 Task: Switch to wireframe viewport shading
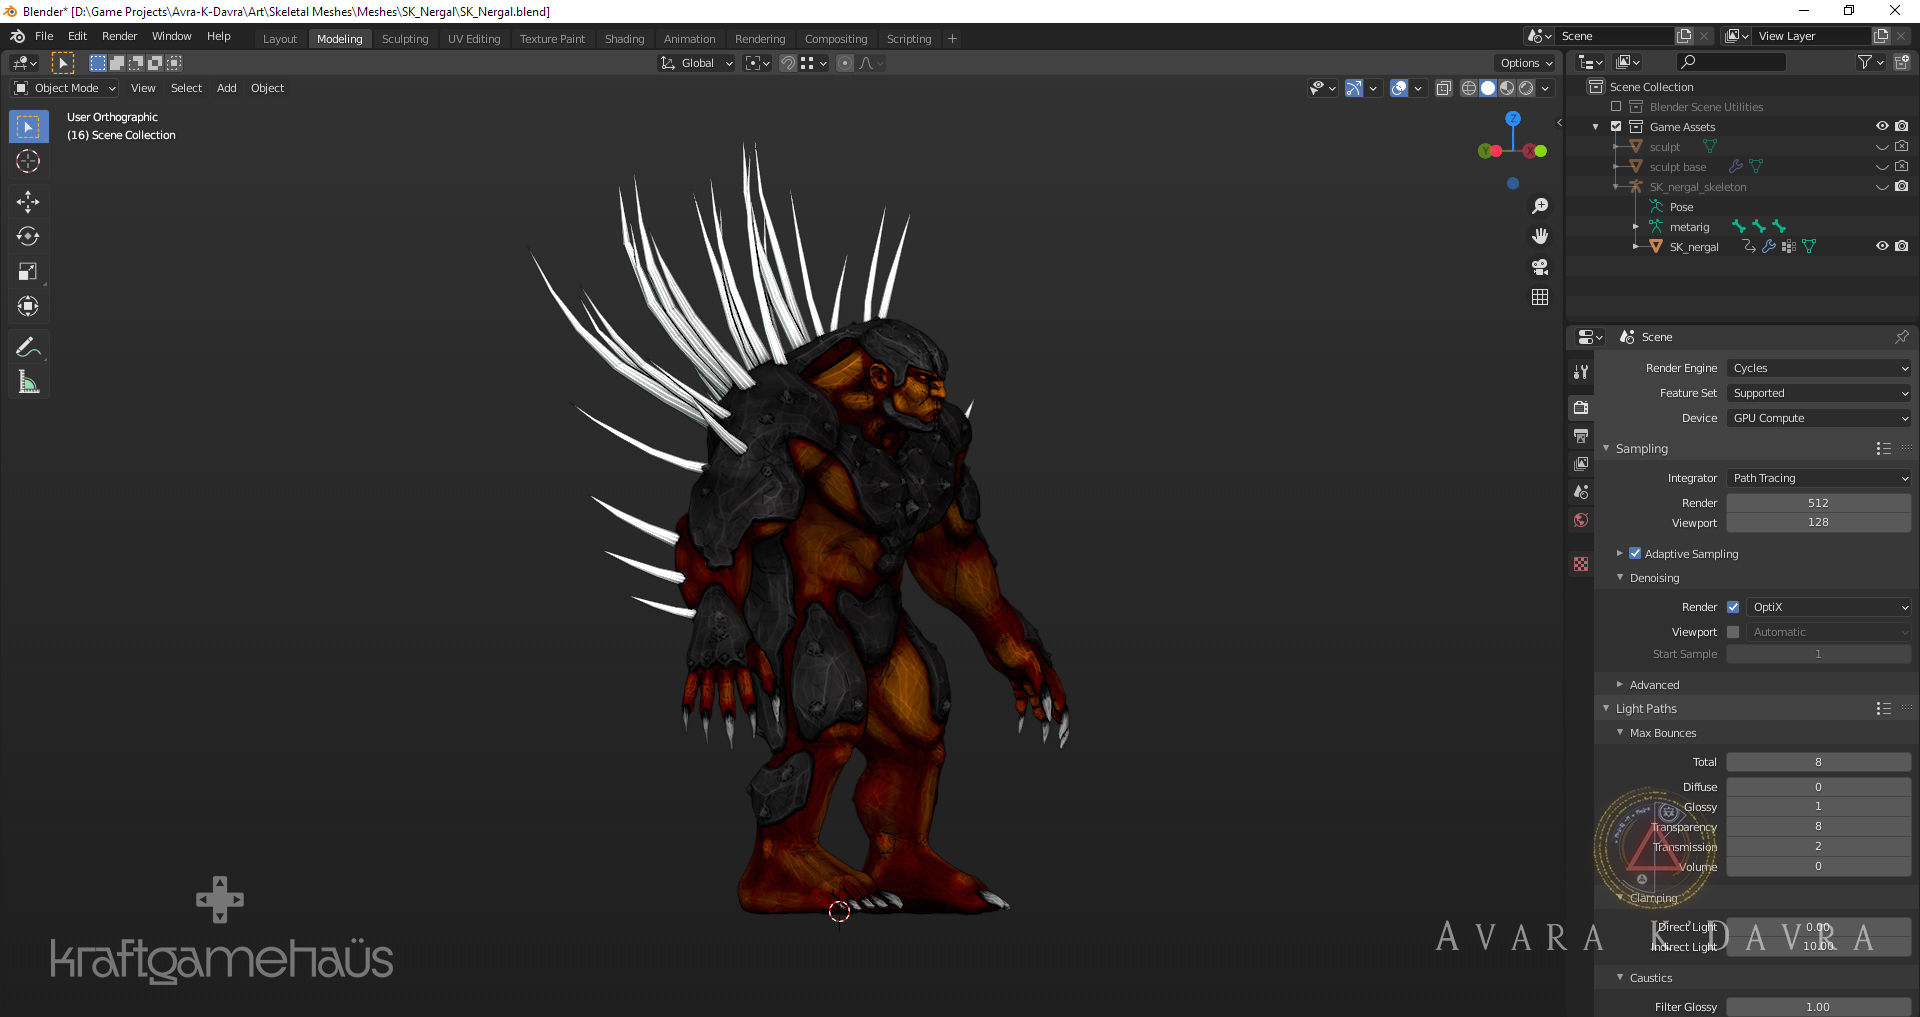pyautogui.click(x=1469, y=88)
